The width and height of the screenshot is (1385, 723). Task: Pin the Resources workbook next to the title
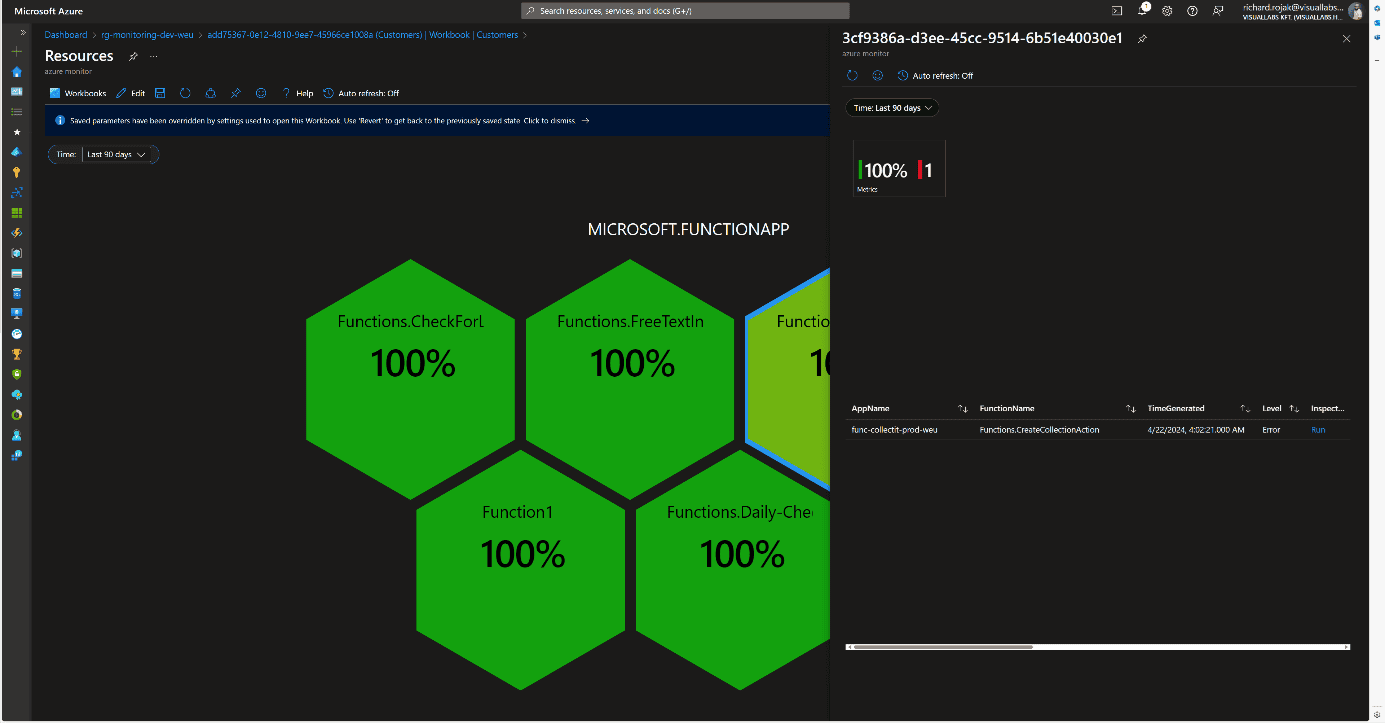tap(133, 56)
